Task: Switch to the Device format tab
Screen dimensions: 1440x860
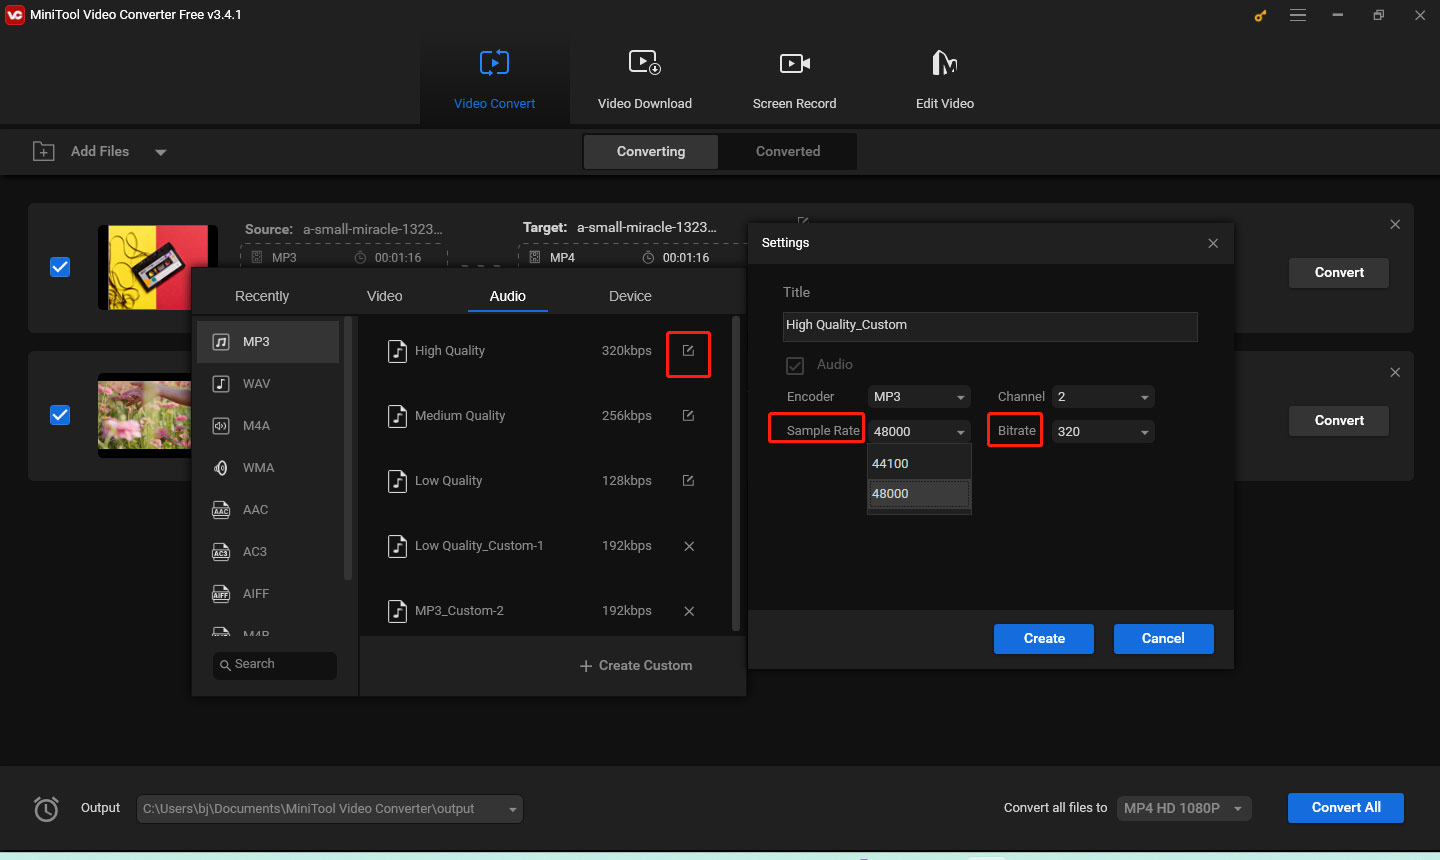Action: tap(630, 296)
